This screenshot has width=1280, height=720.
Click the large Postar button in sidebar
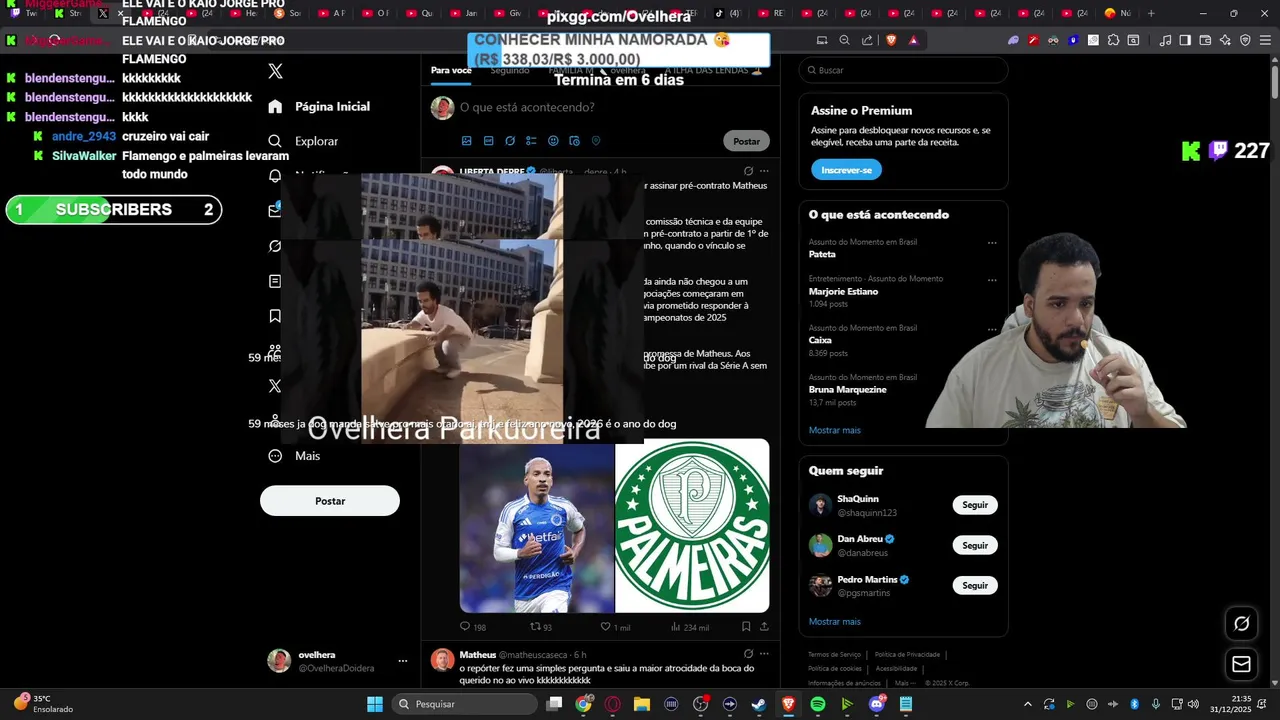pos(330,501)
